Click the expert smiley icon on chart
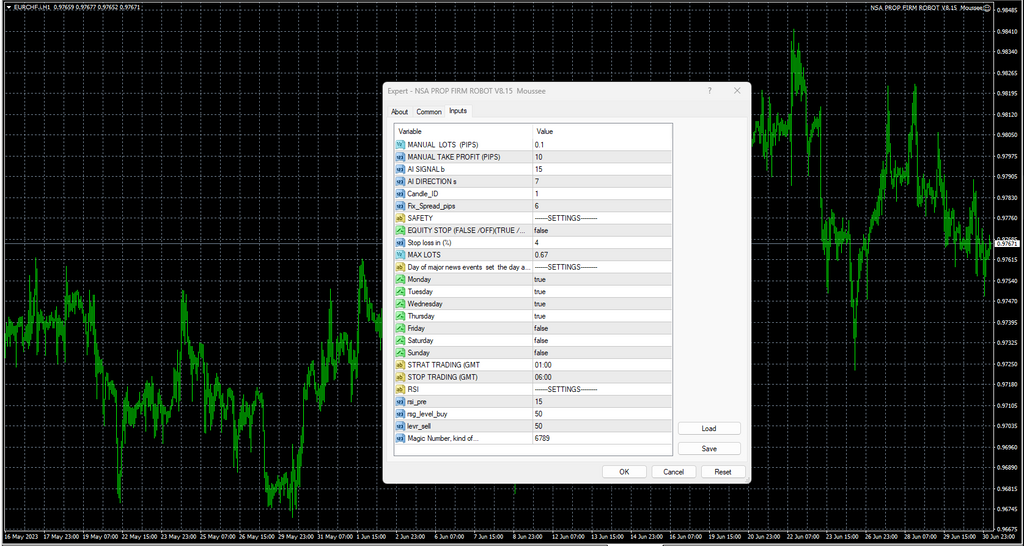 coord(988,8)
